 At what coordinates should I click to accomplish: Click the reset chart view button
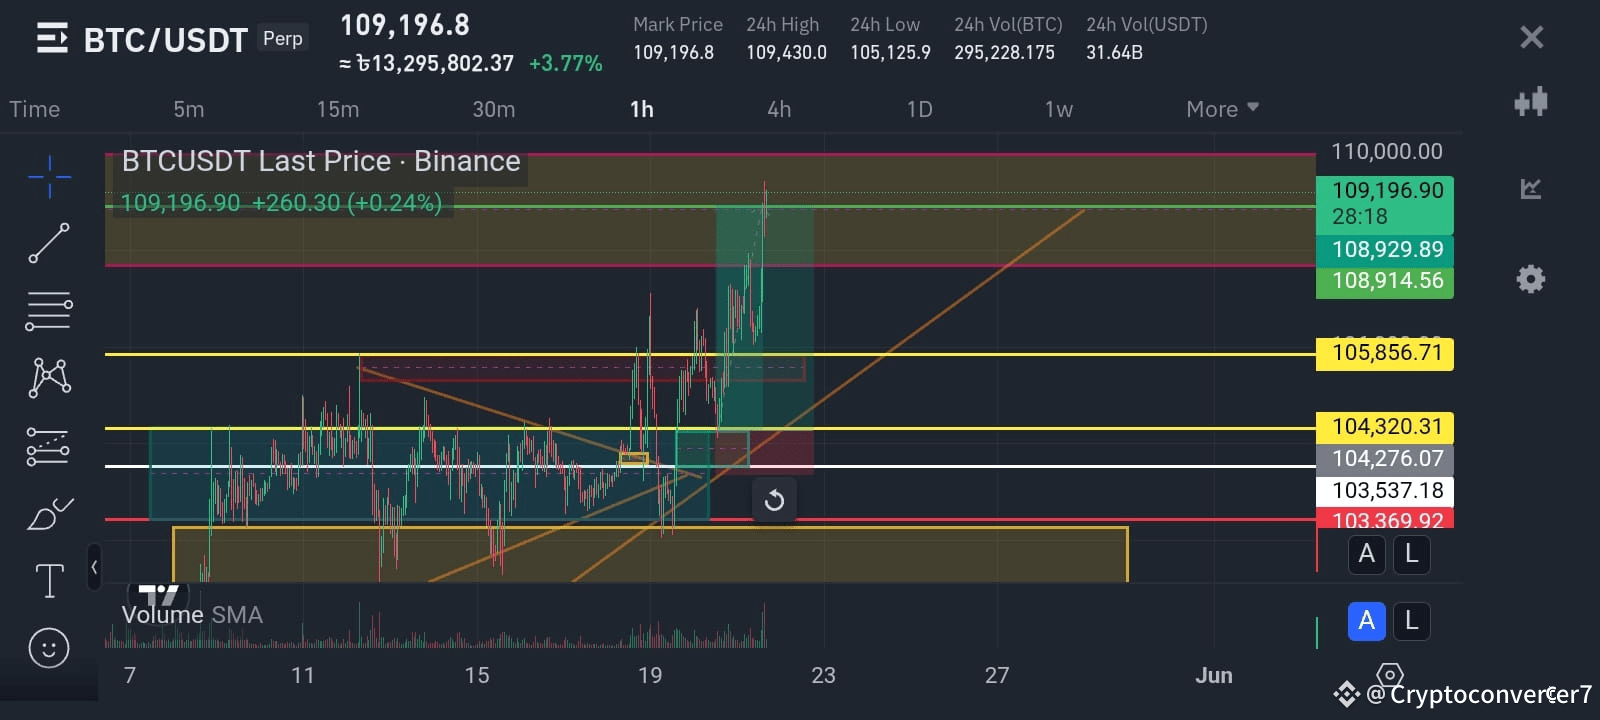pos(774,500)
